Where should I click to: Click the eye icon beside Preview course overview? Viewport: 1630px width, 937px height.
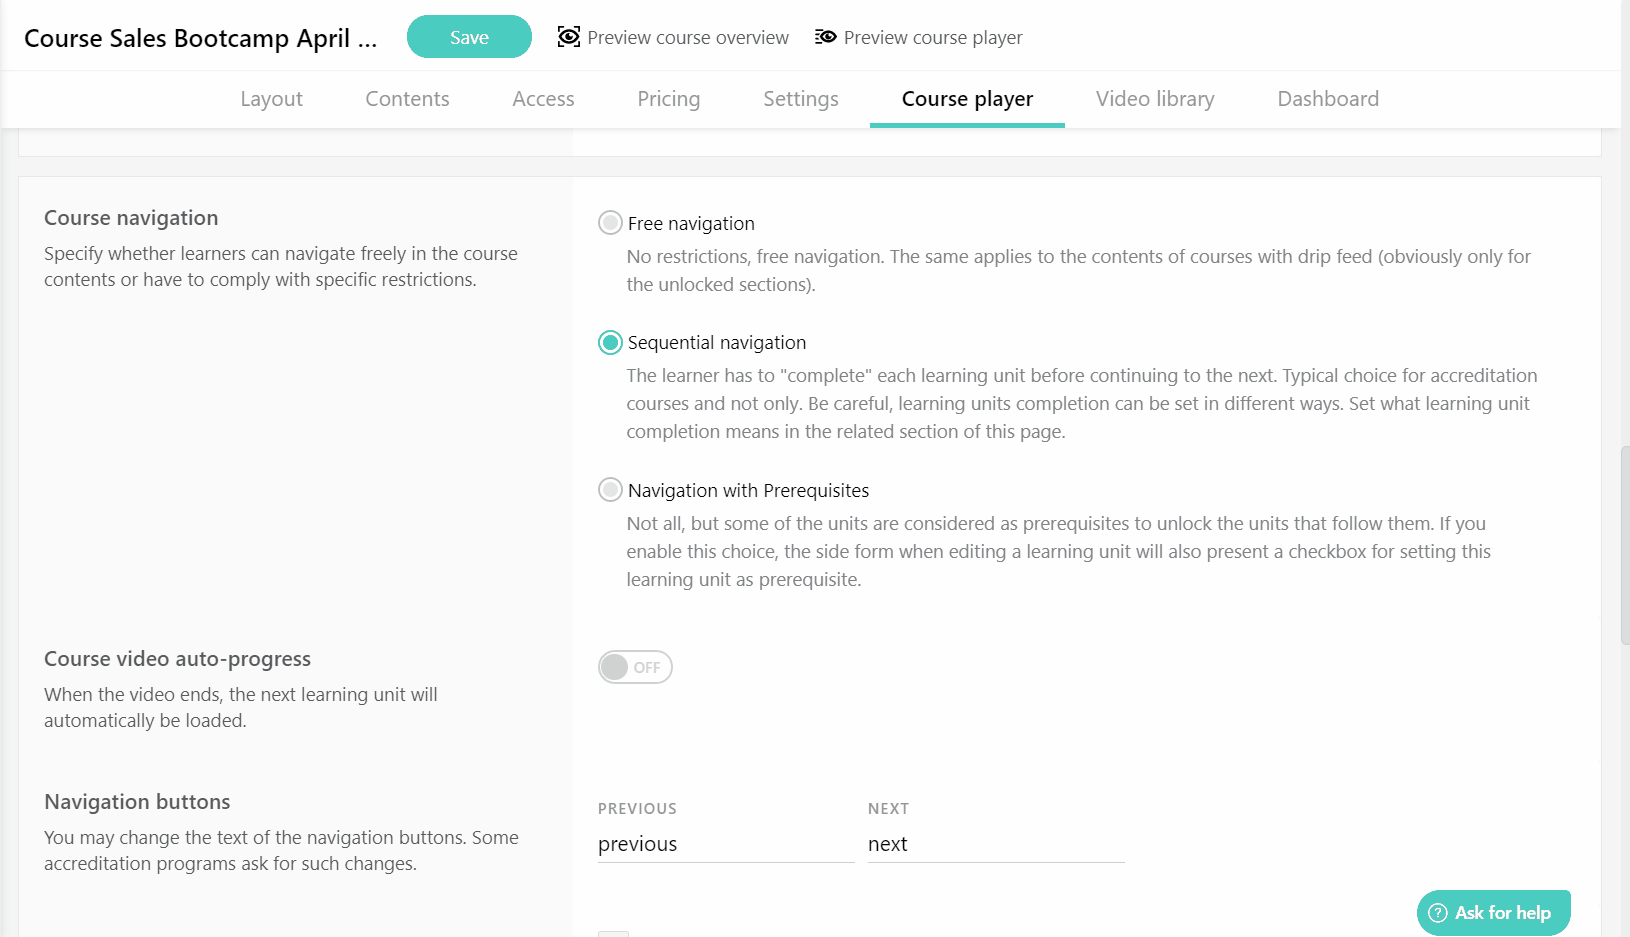pos(569,37)
